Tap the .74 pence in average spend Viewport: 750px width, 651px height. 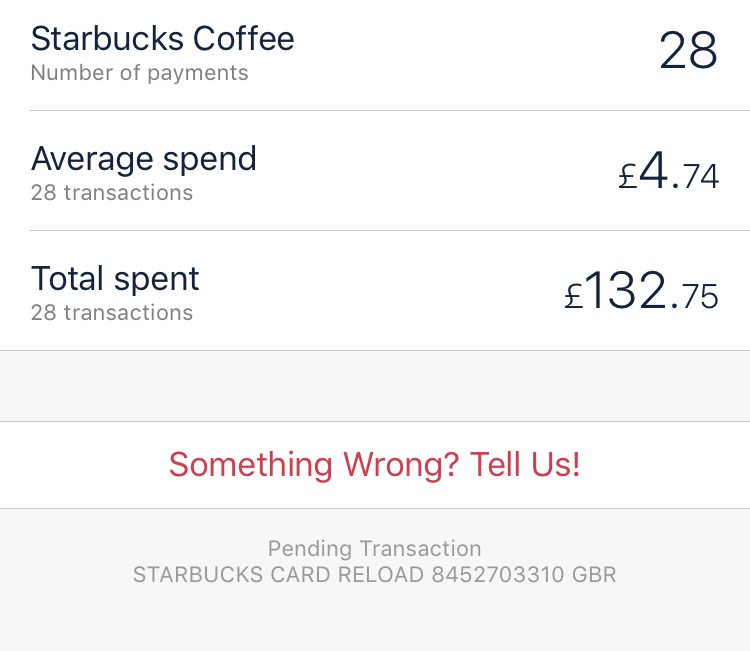pyautogui.click(x=696, y=178)
